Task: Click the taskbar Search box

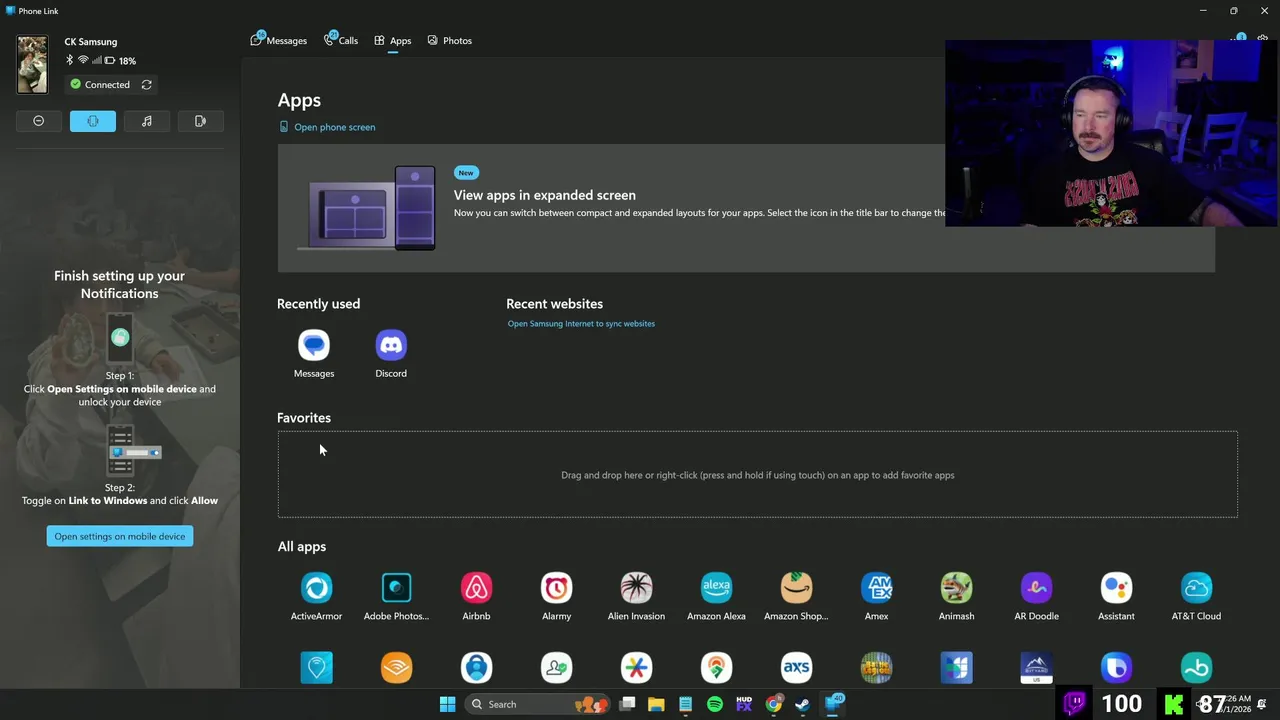Action: tap(538, 704)
